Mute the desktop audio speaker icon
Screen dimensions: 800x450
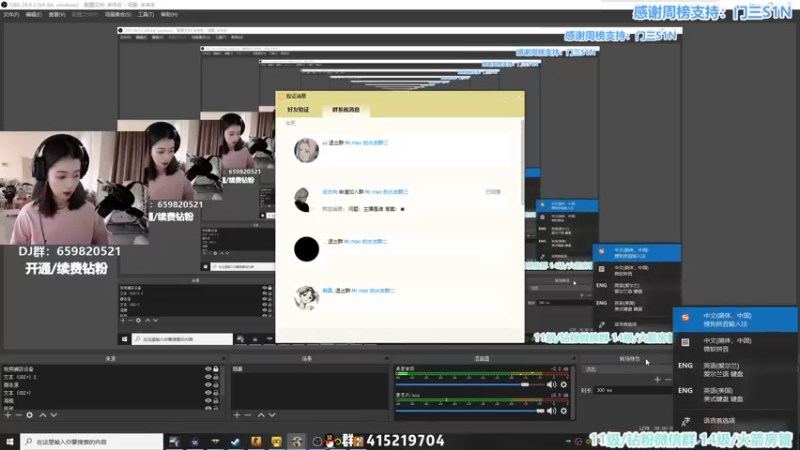[552, 385]
